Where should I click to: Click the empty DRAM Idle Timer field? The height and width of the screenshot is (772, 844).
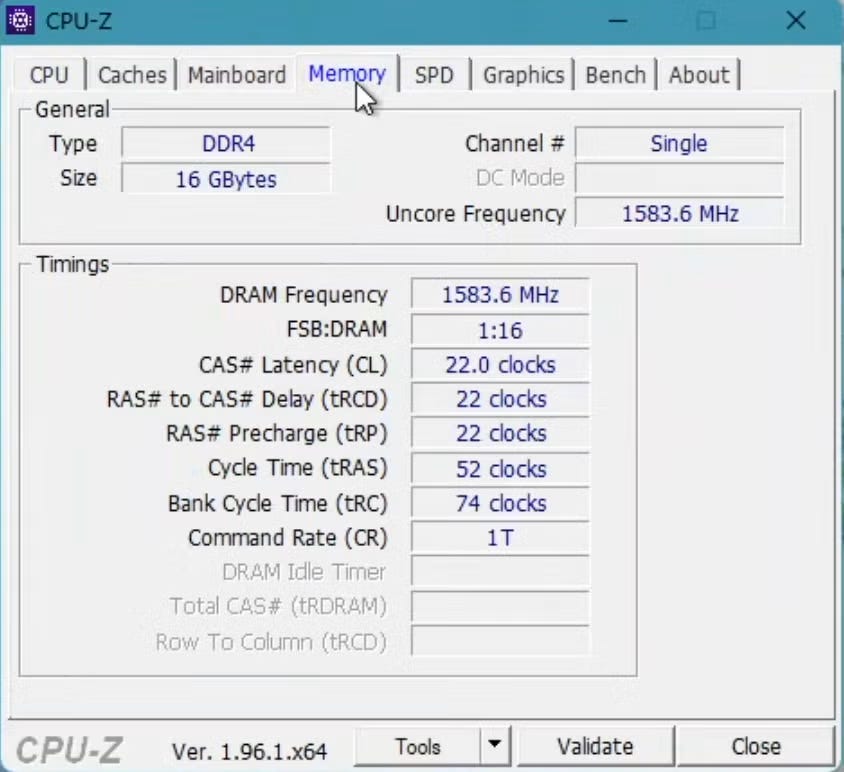click(x=500, y=572)
